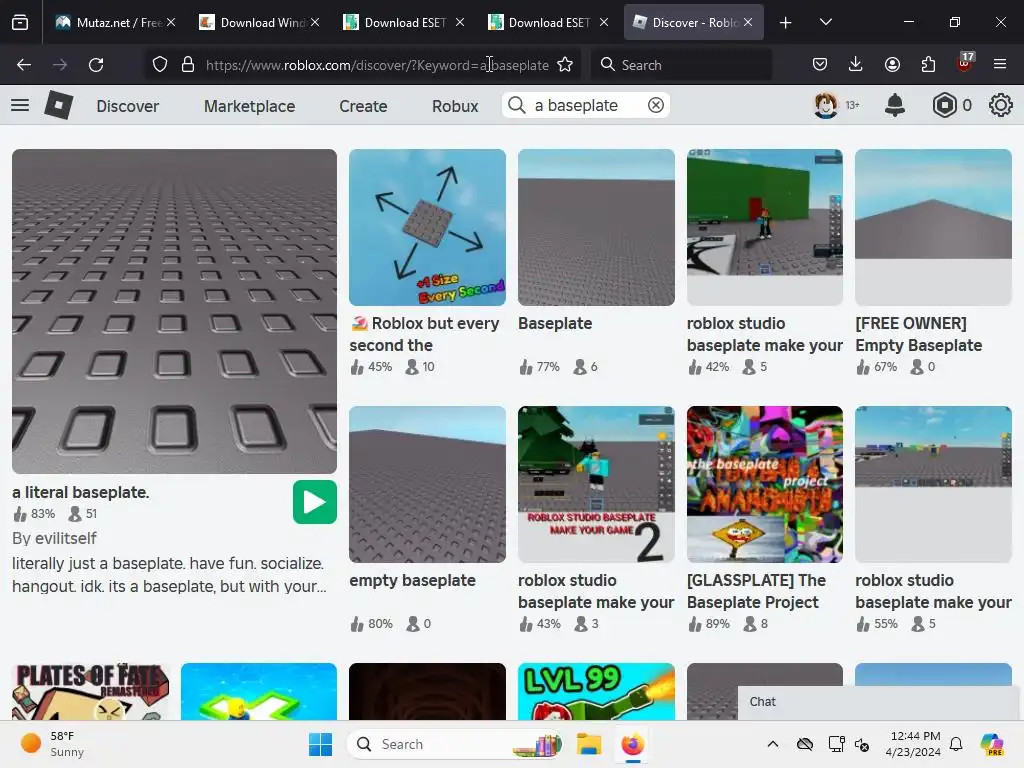Viewport: 1024px width, 768px height.
Task: Click the Roblox logo home icon
Action: pos(58,105)
